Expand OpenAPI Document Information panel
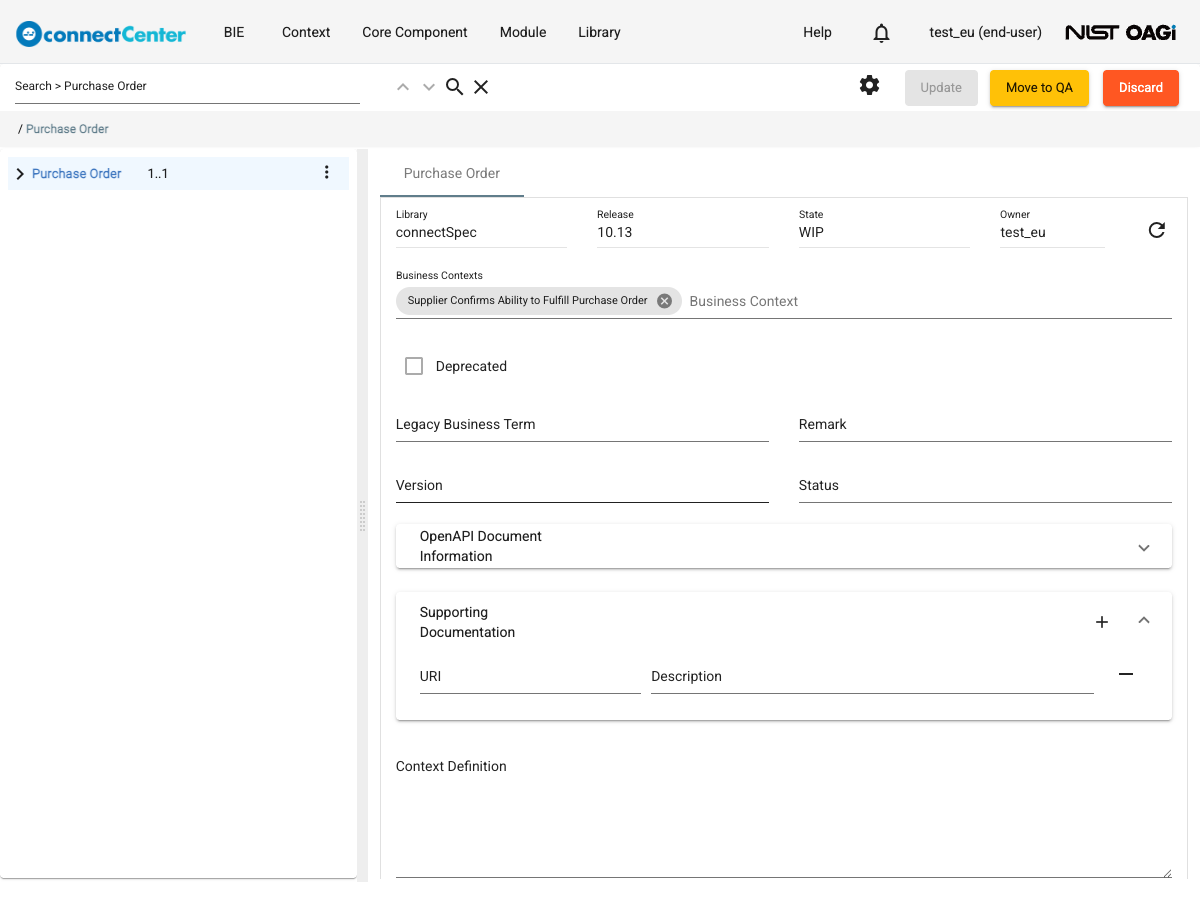The width and height of the screenshot is (1200, 913). point(1144,548)
